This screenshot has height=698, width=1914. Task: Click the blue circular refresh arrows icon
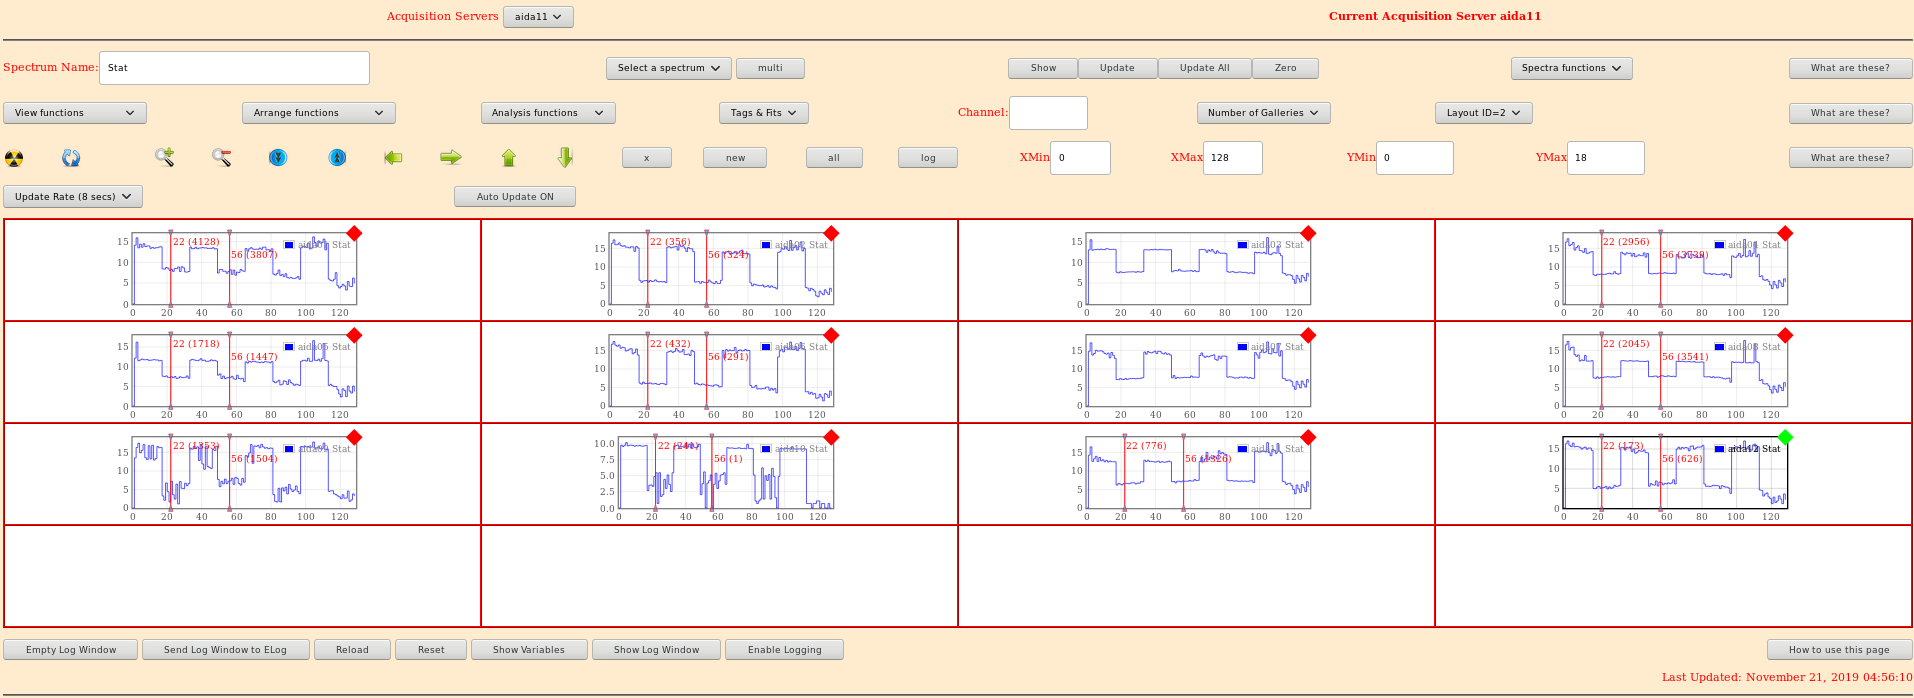[71, 158]
